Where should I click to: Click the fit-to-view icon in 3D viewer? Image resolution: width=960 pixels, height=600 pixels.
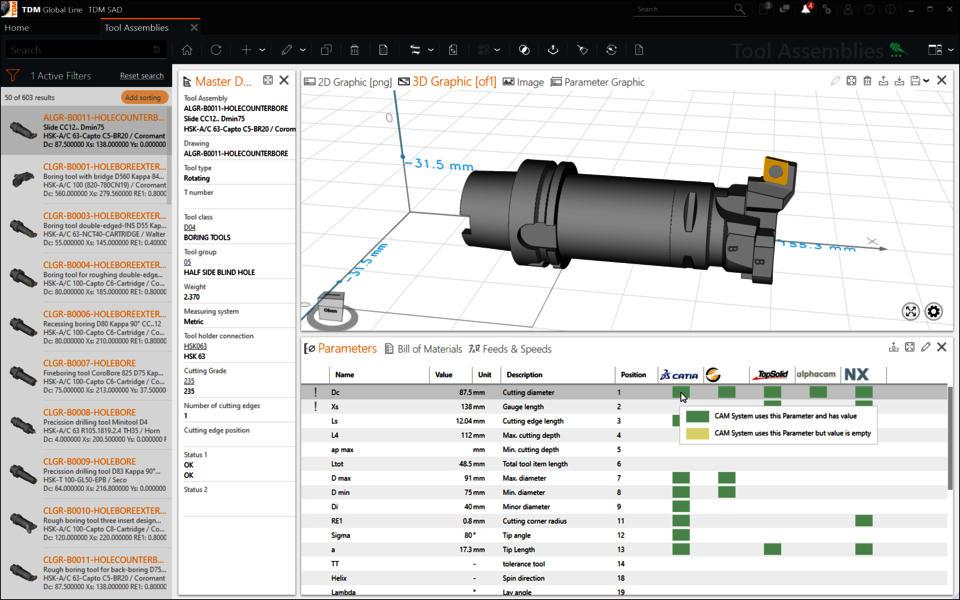point(911,312)
